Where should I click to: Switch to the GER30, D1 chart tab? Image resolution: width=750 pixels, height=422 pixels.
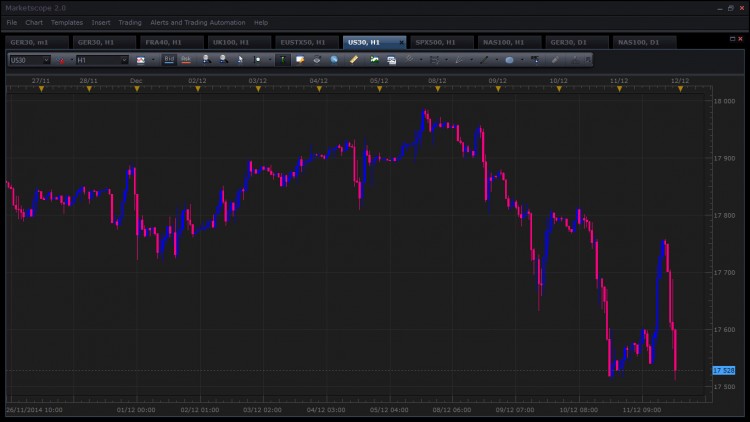point(577,43)
